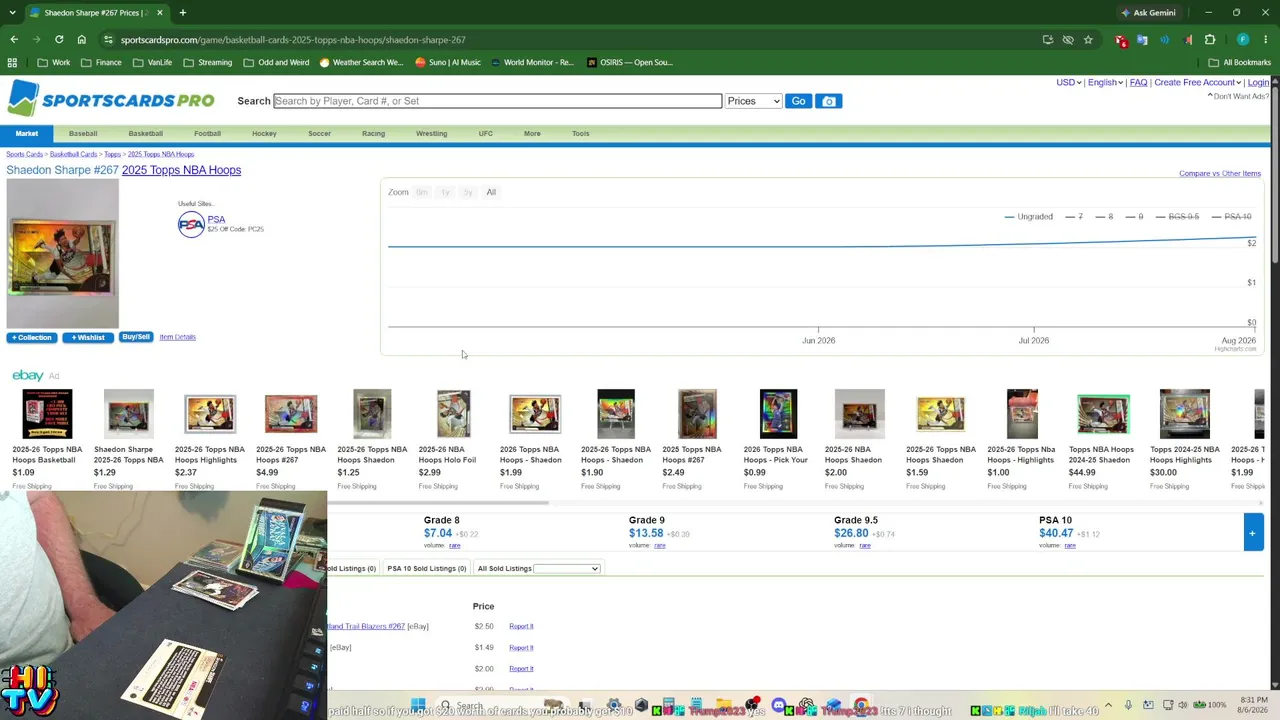Open the Tools nav tab

(x=580, y=133)
